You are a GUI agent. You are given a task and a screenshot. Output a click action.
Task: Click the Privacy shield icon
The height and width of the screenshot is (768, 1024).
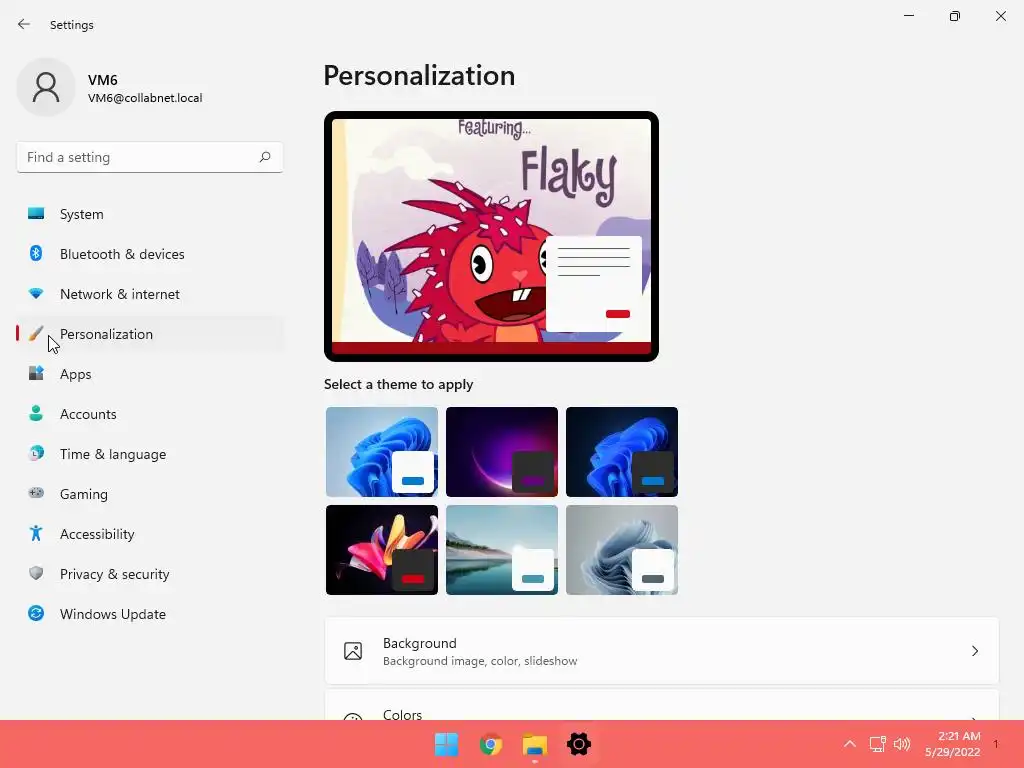[36, 573]
